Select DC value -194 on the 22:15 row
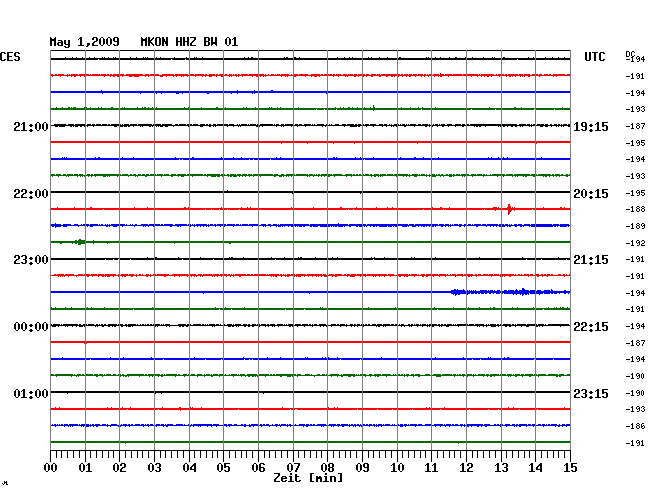Image resolution: width=650 pixels, height=494 pixels. [x=635, y=326]
